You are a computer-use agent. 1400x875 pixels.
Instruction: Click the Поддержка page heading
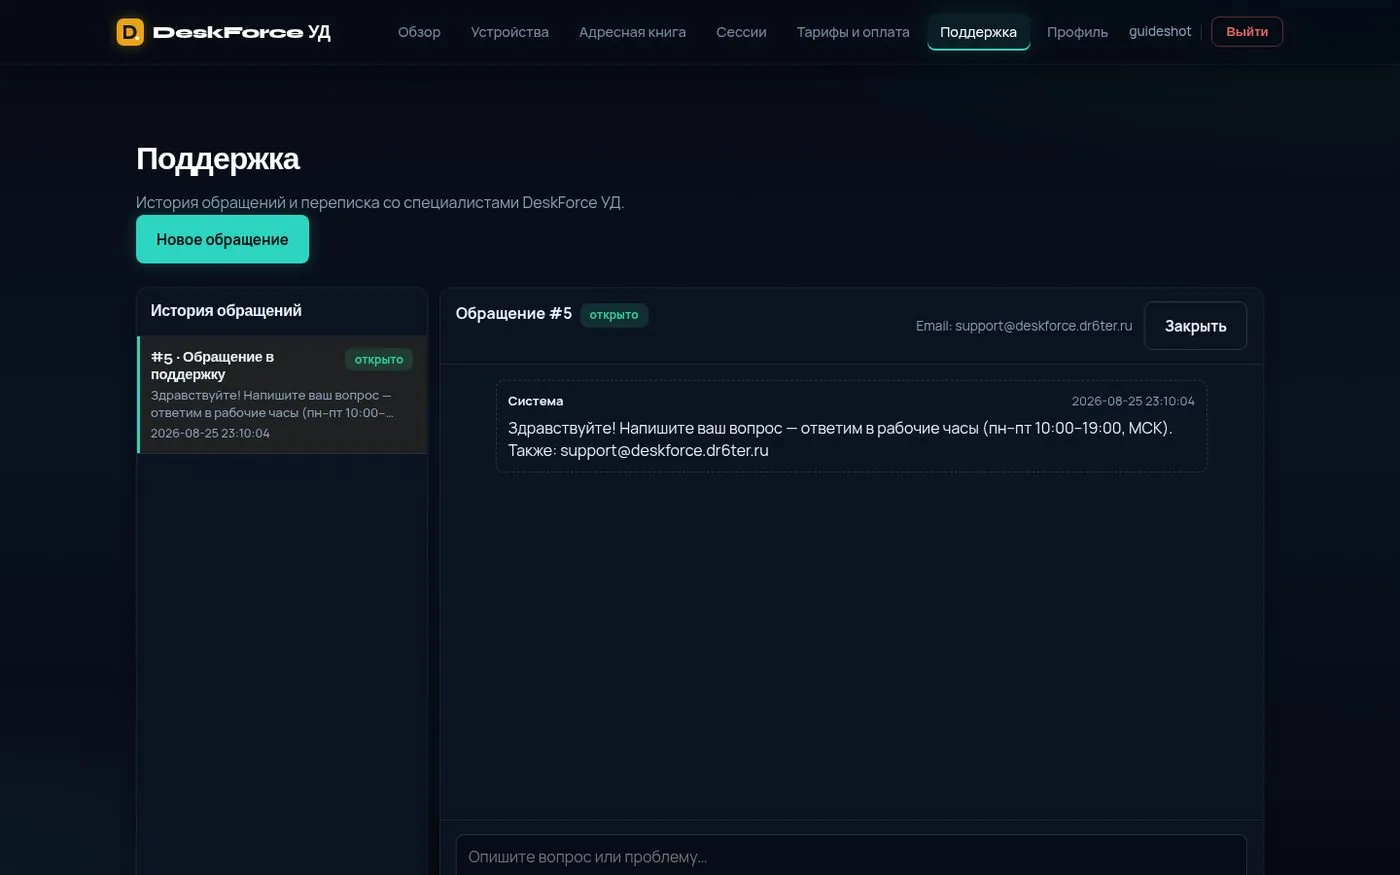[218, 159]
